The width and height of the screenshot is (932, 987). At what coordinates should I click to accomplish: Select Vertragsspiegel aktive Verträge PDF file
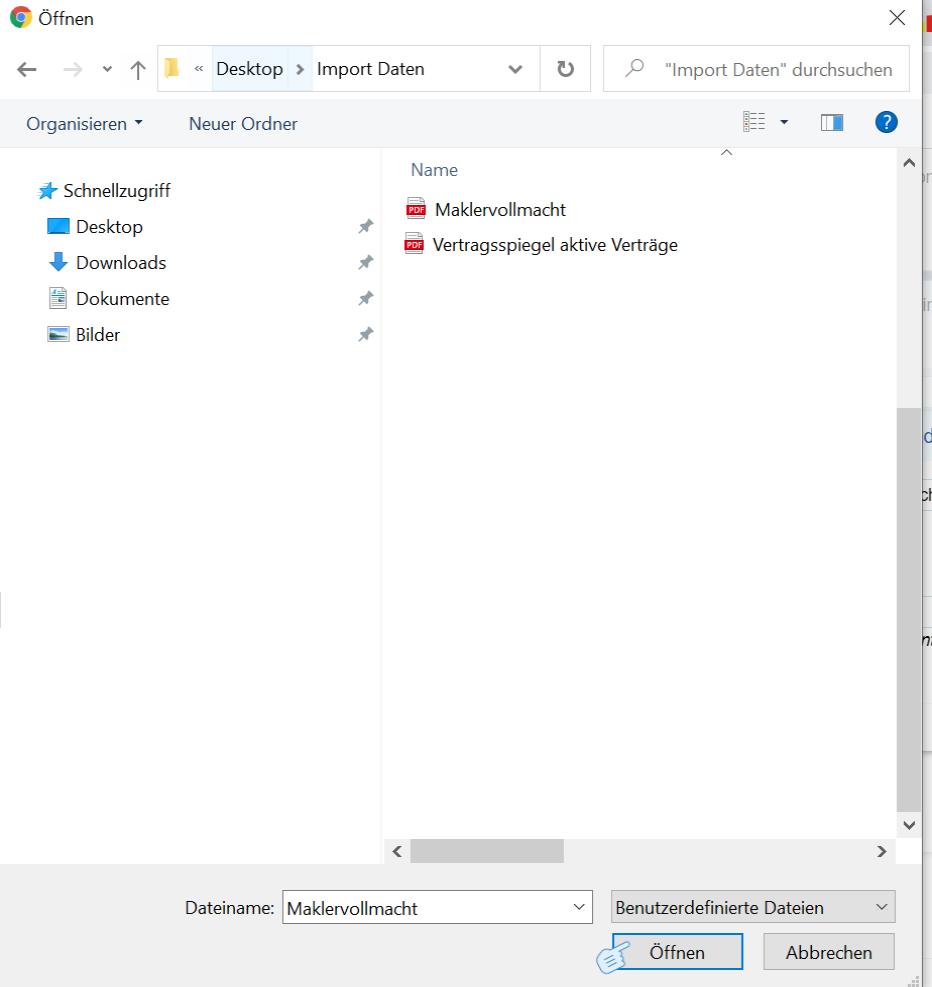point(554,245)
